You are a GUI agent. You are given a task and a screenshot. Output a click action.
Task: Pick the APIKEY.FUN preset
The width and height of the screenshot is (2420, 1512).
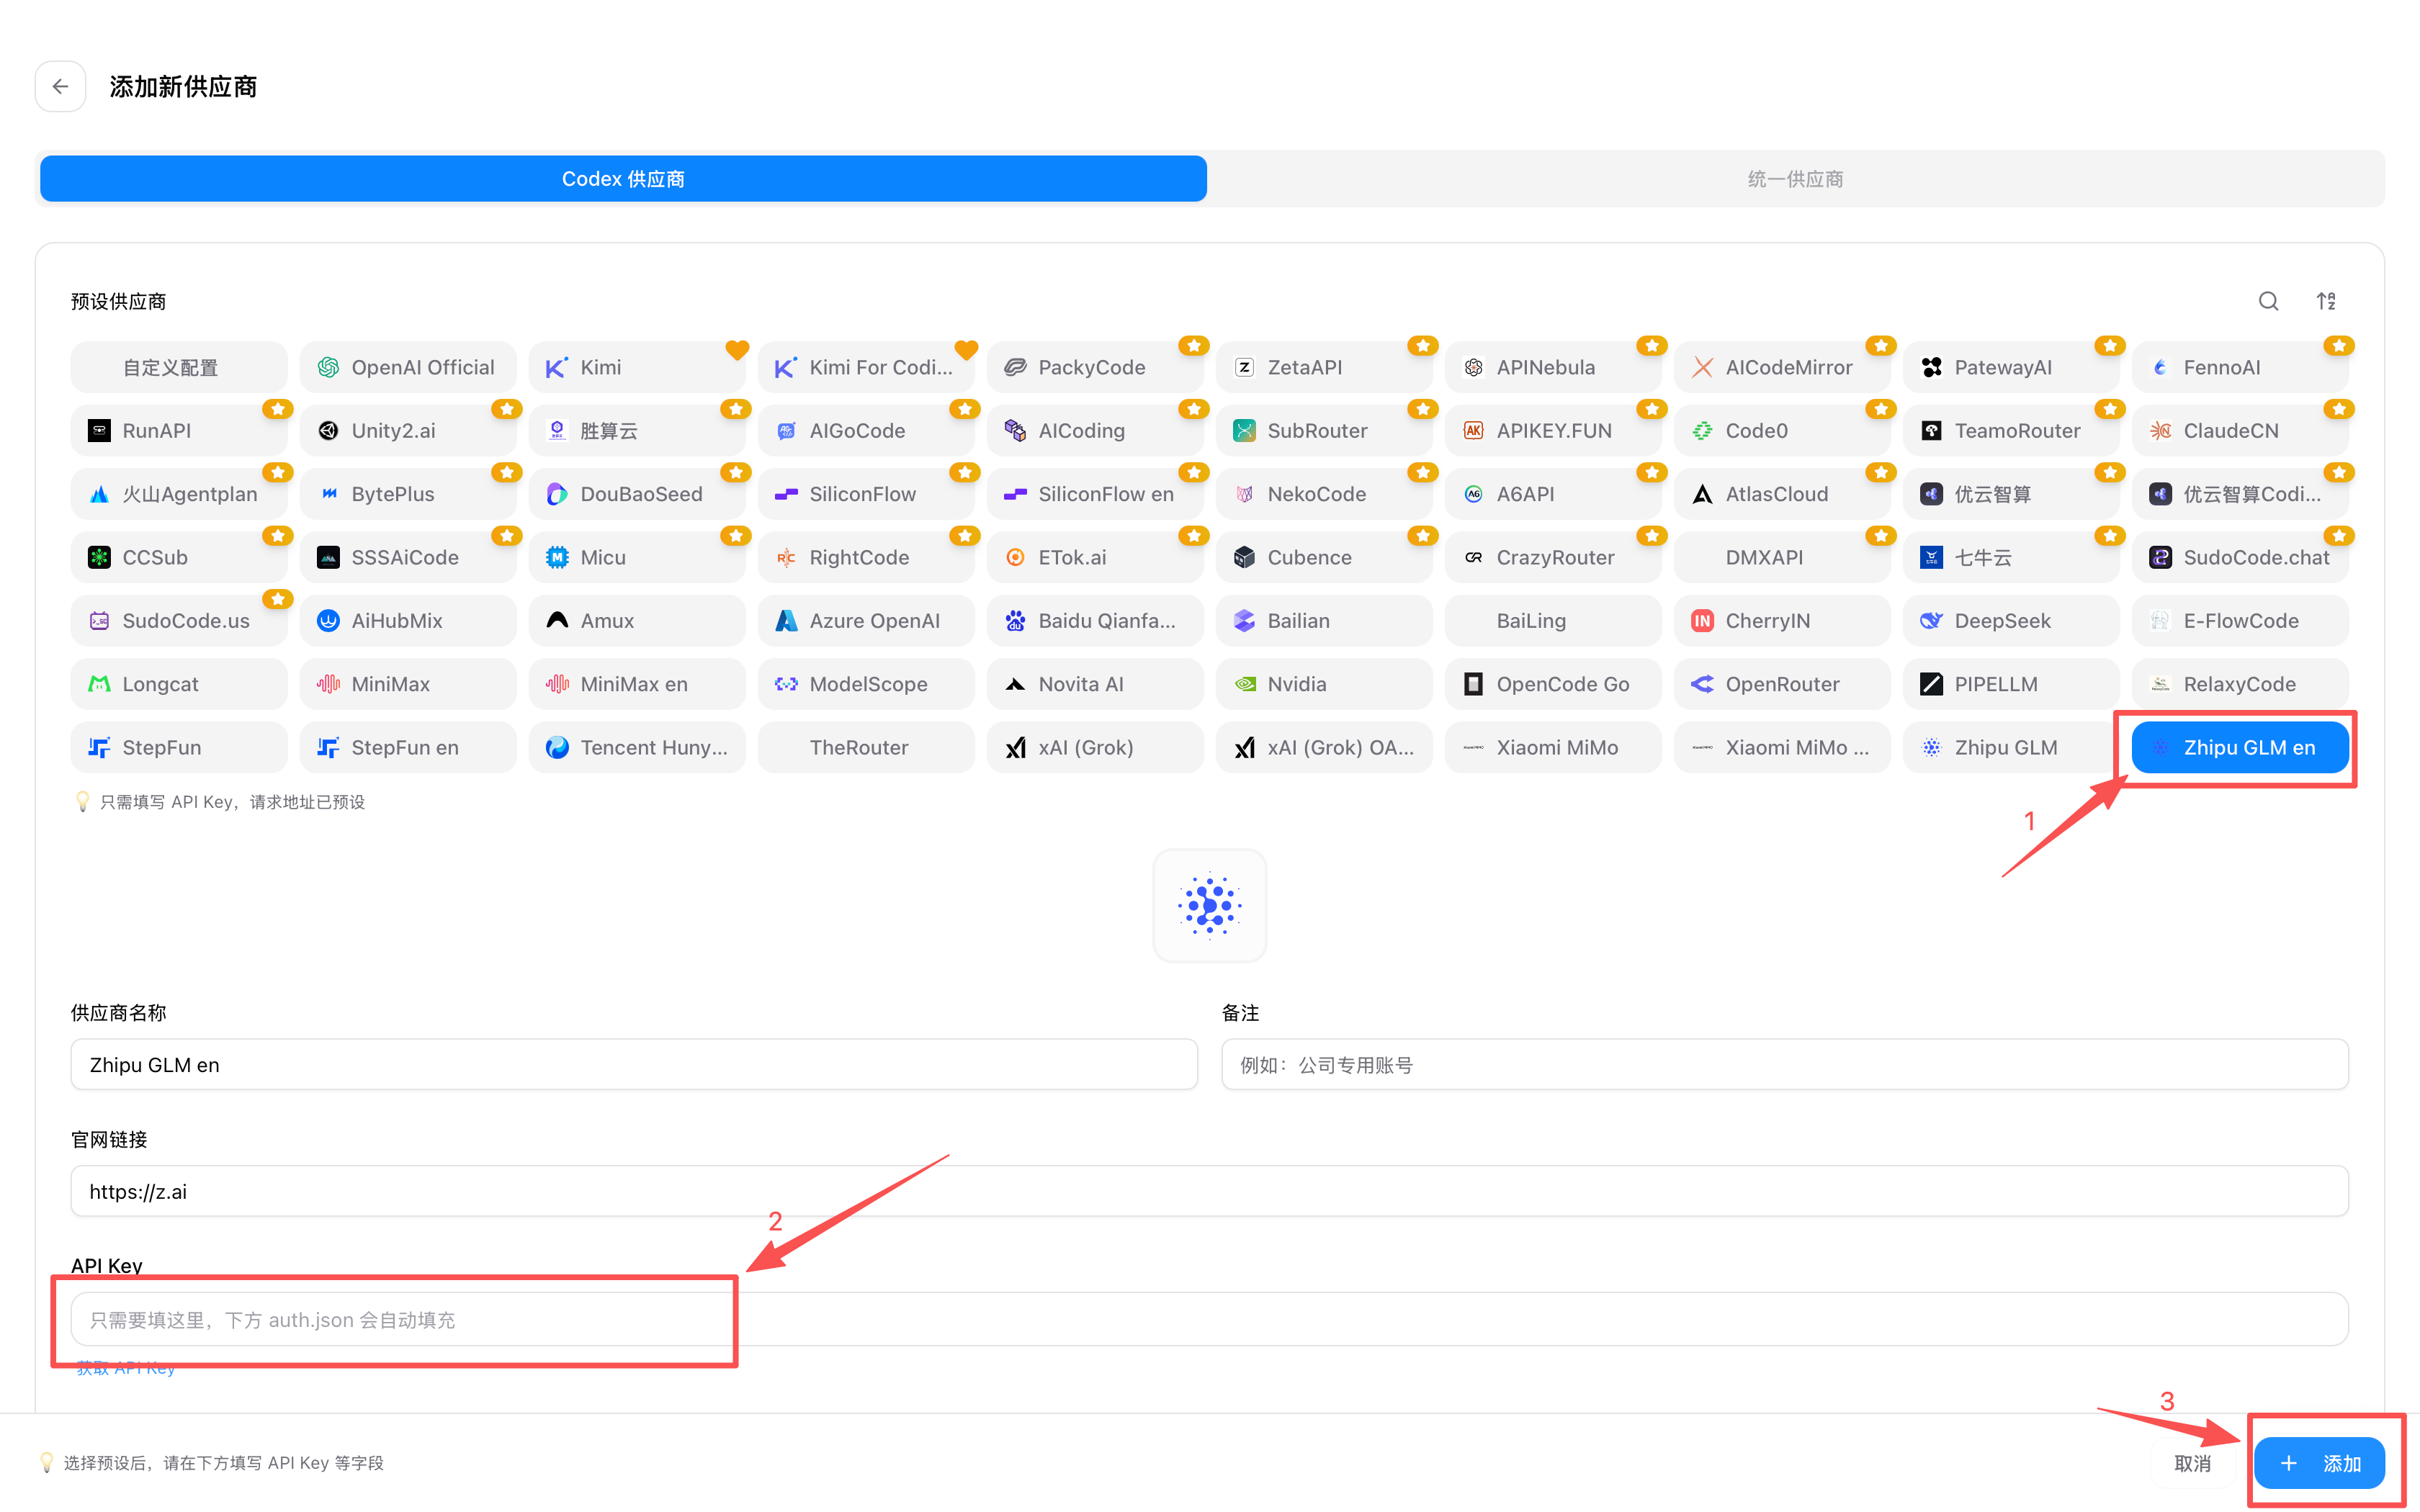[x=1553, y=431]
